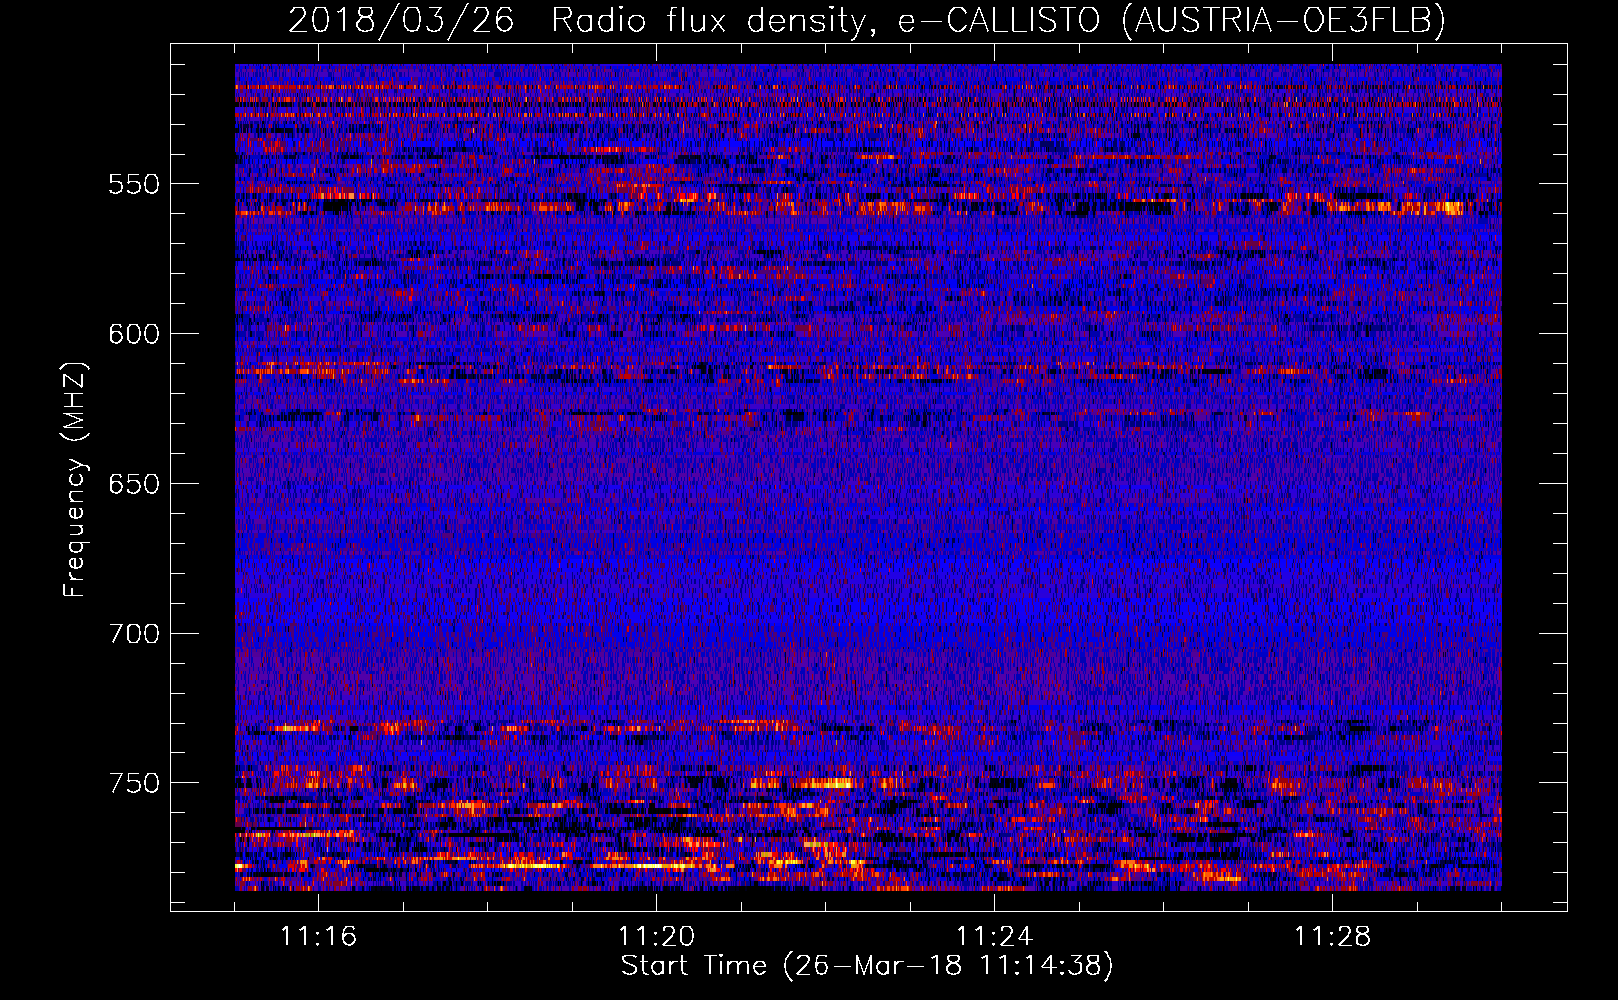Click the 11:20 time tick label
Image resolution: width=1618 pixels, height=1000 pixels.
(656, 937)
